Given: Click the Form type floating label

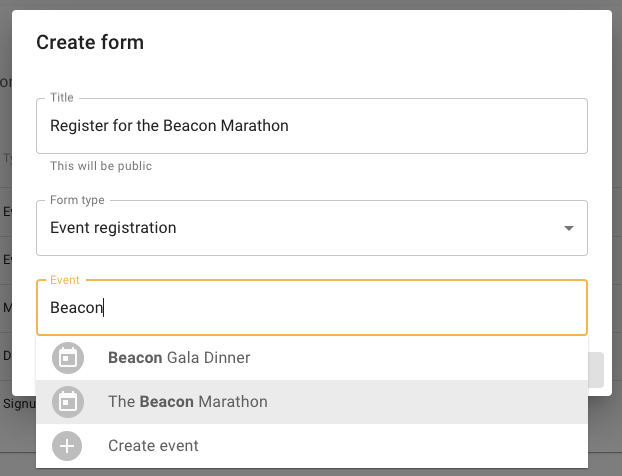Looking at the screenshot, I should [77, 200].
